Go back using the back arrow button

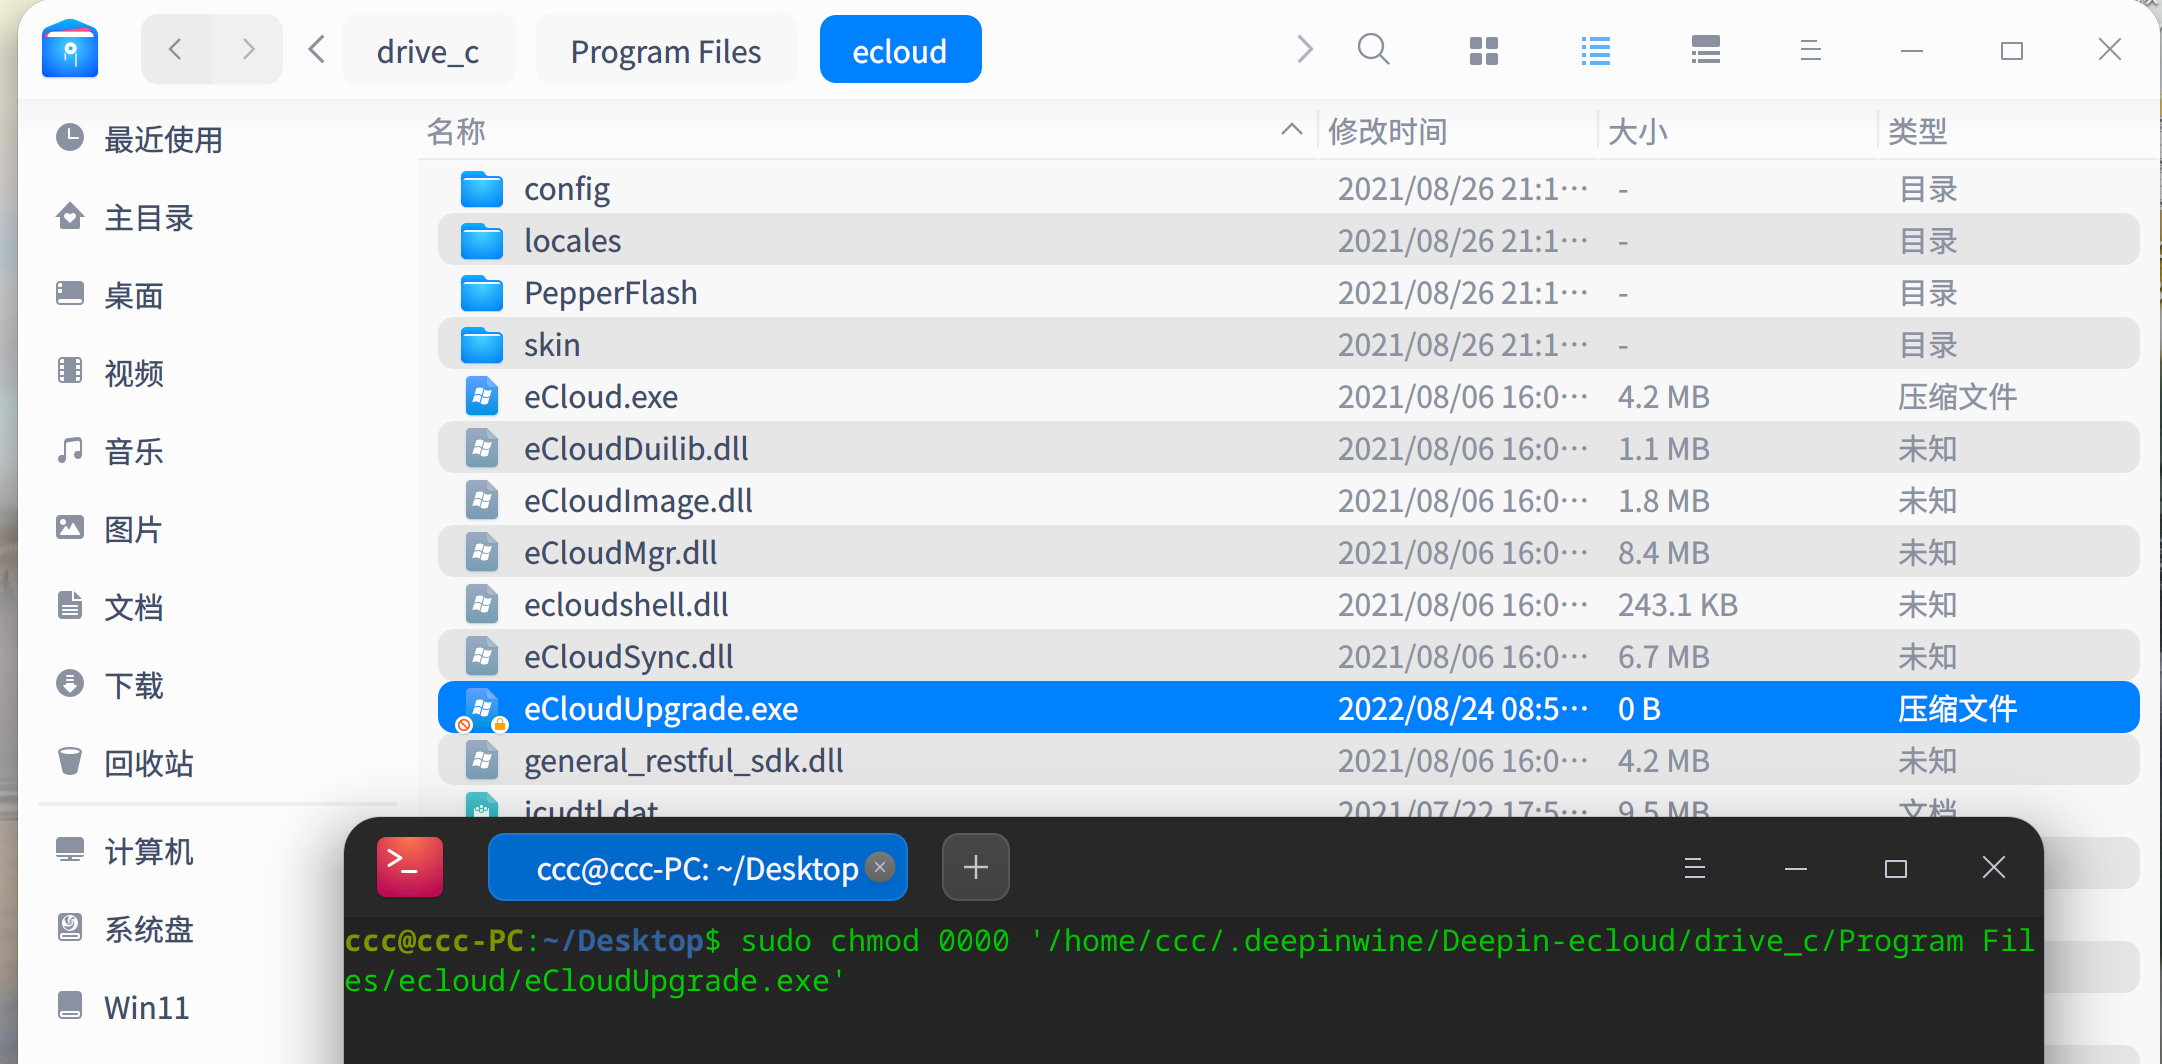[x=176, y=49]
